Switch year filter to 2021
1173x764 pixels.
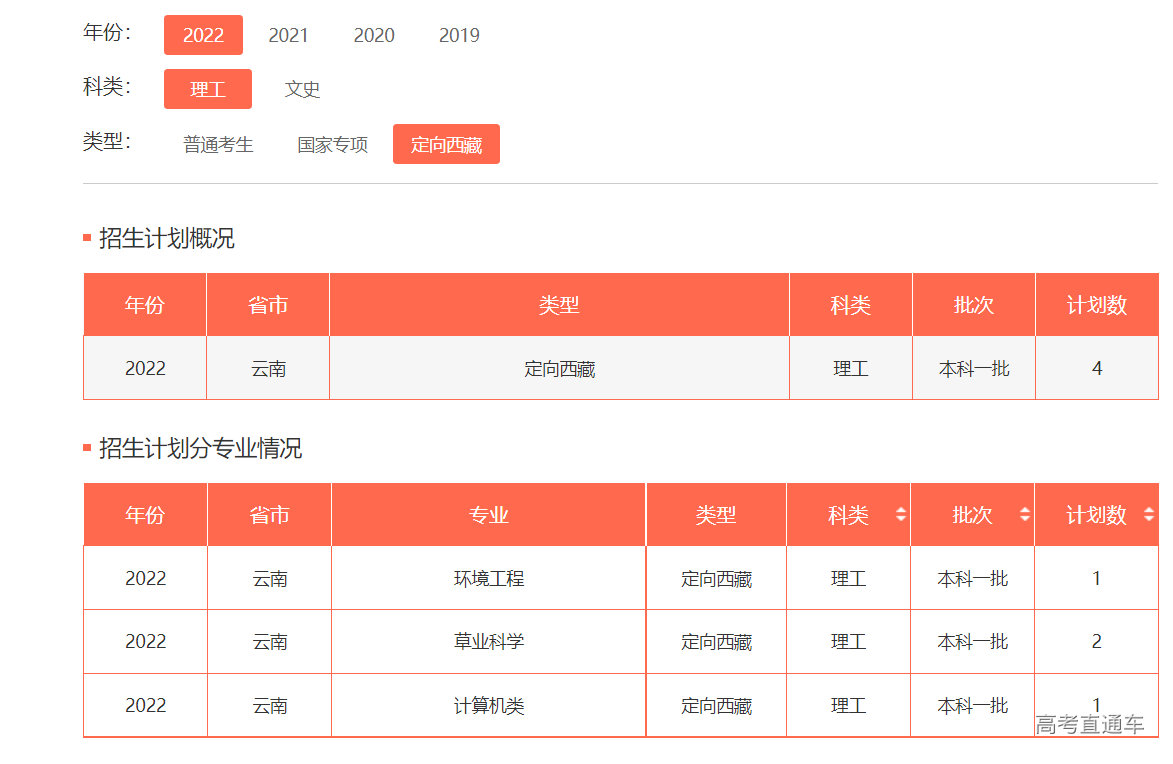click(289, 34)
